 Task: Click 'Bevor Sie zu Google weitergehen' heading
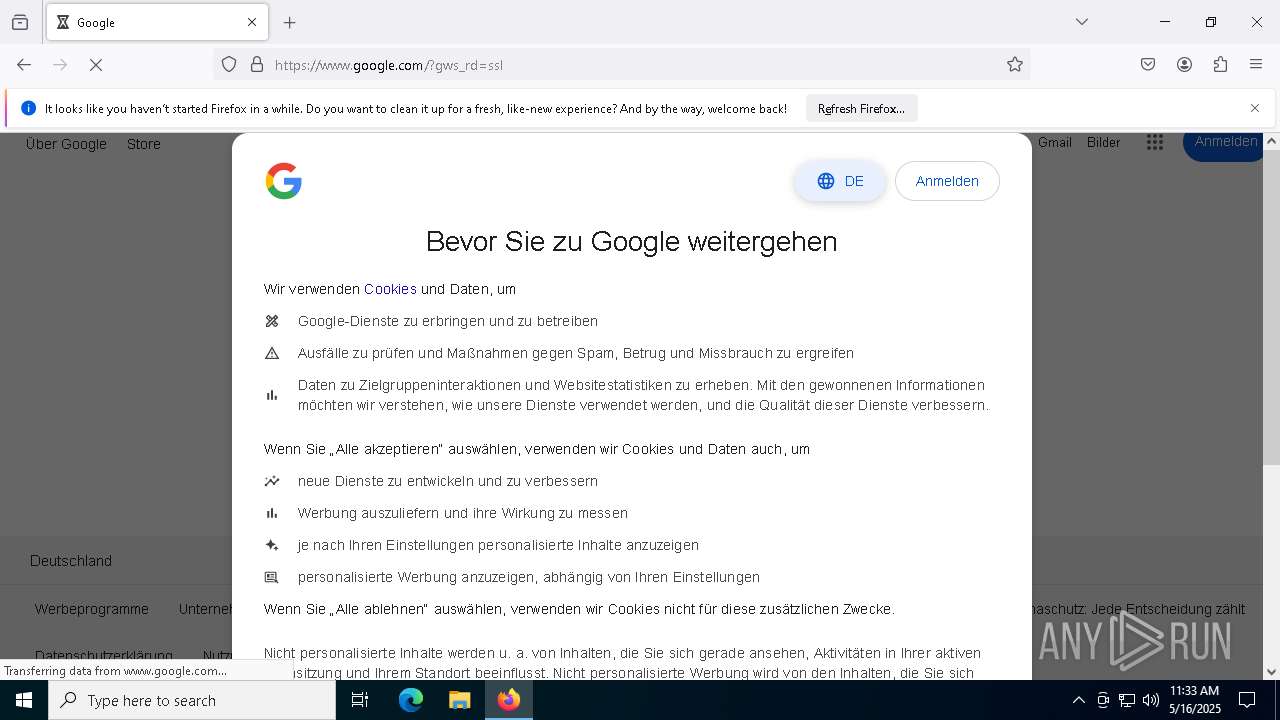click(x=631, y=241)
